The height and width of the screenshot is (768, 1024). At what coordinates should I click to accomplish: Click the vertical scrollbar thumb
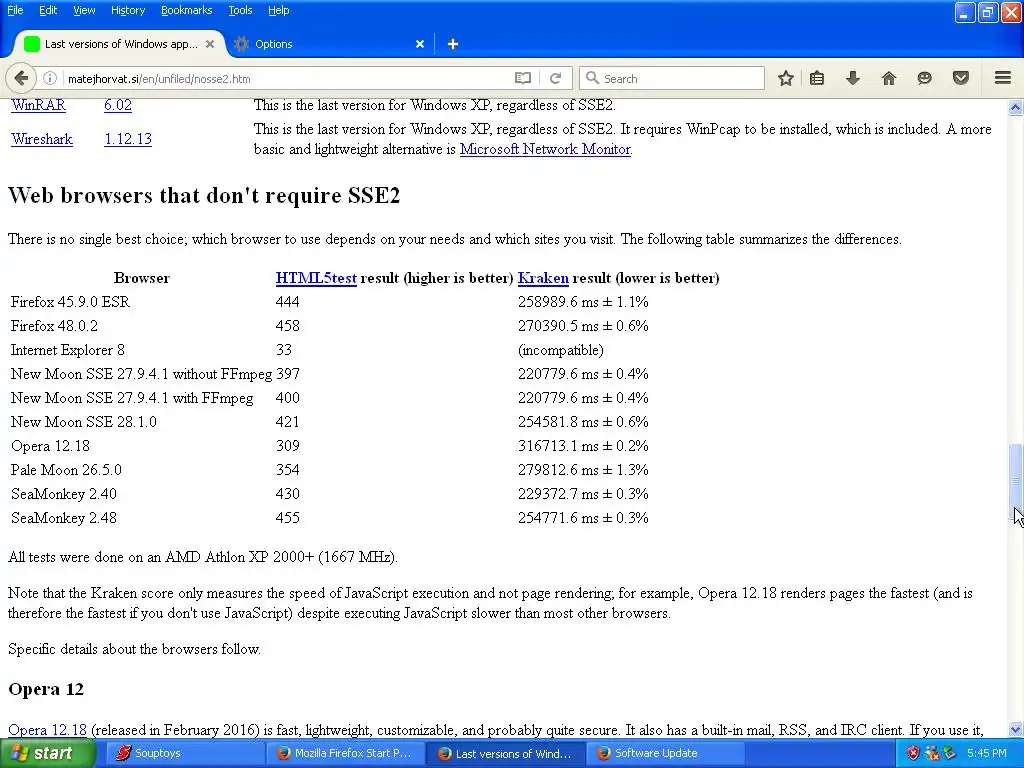coord(1016,480)
